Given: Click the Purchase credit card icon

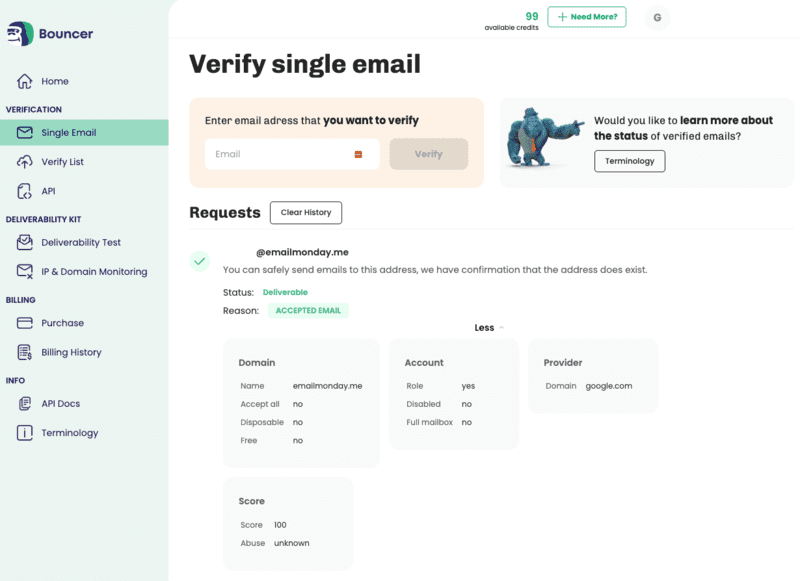Looking at the screenshot, I should point(24,323).
